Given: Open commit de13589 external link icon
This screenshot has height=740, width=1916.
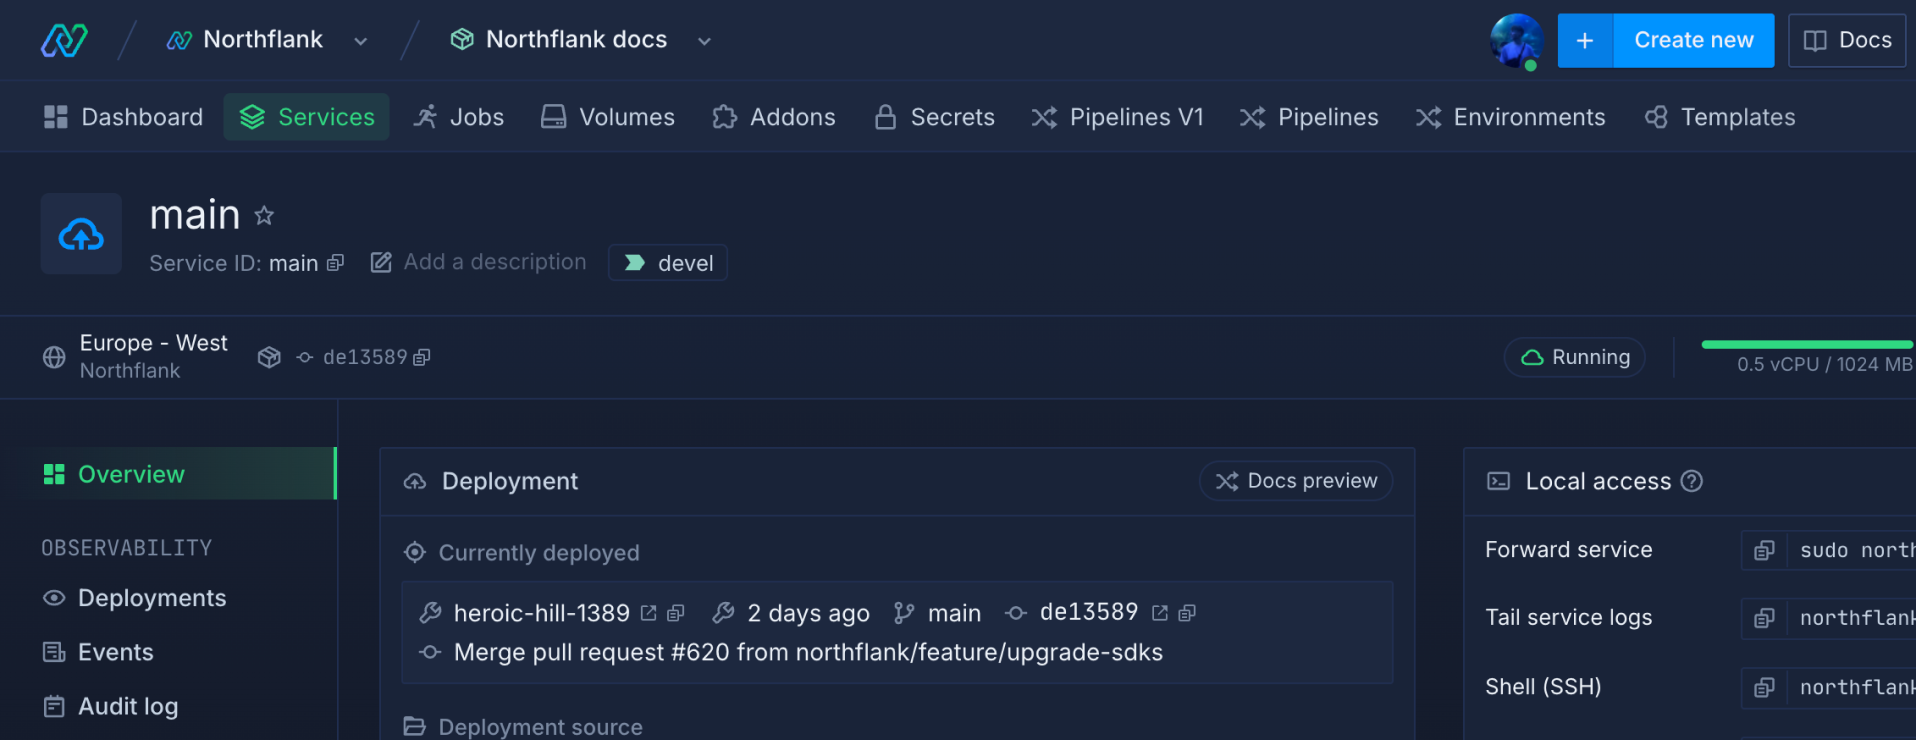Looking at the screenshot, I should [x=1160, y=613].
